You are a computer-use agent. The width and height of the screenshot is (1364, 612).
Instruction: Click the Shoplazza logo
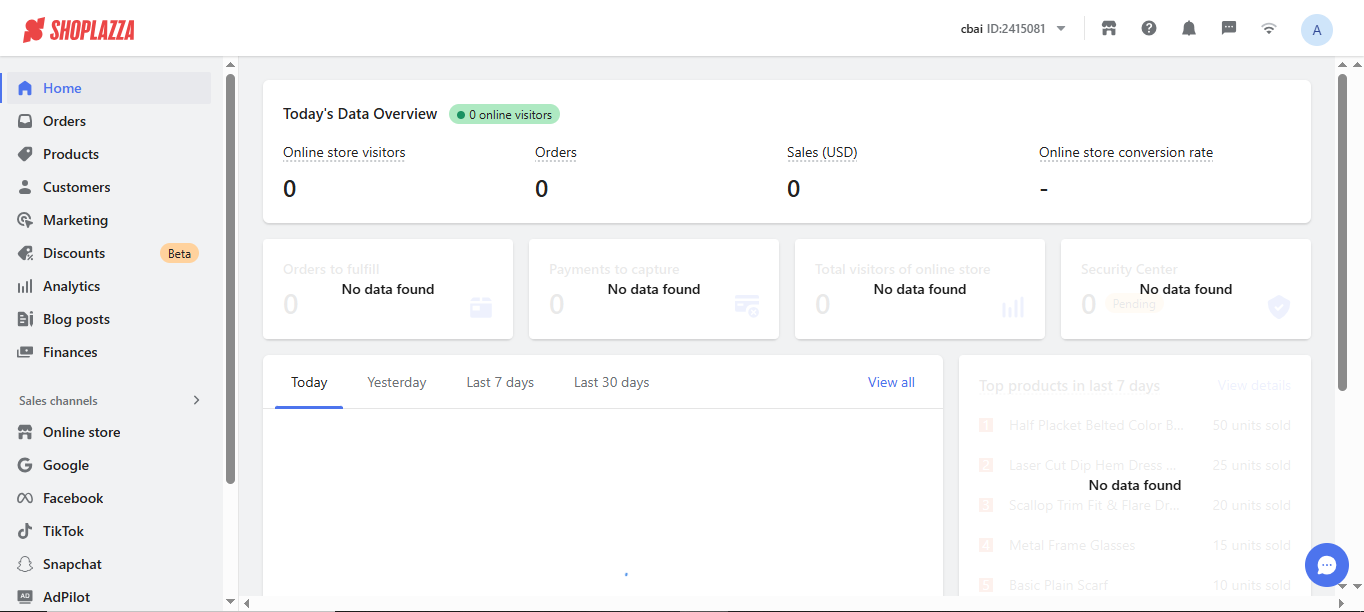coord(79,30)
